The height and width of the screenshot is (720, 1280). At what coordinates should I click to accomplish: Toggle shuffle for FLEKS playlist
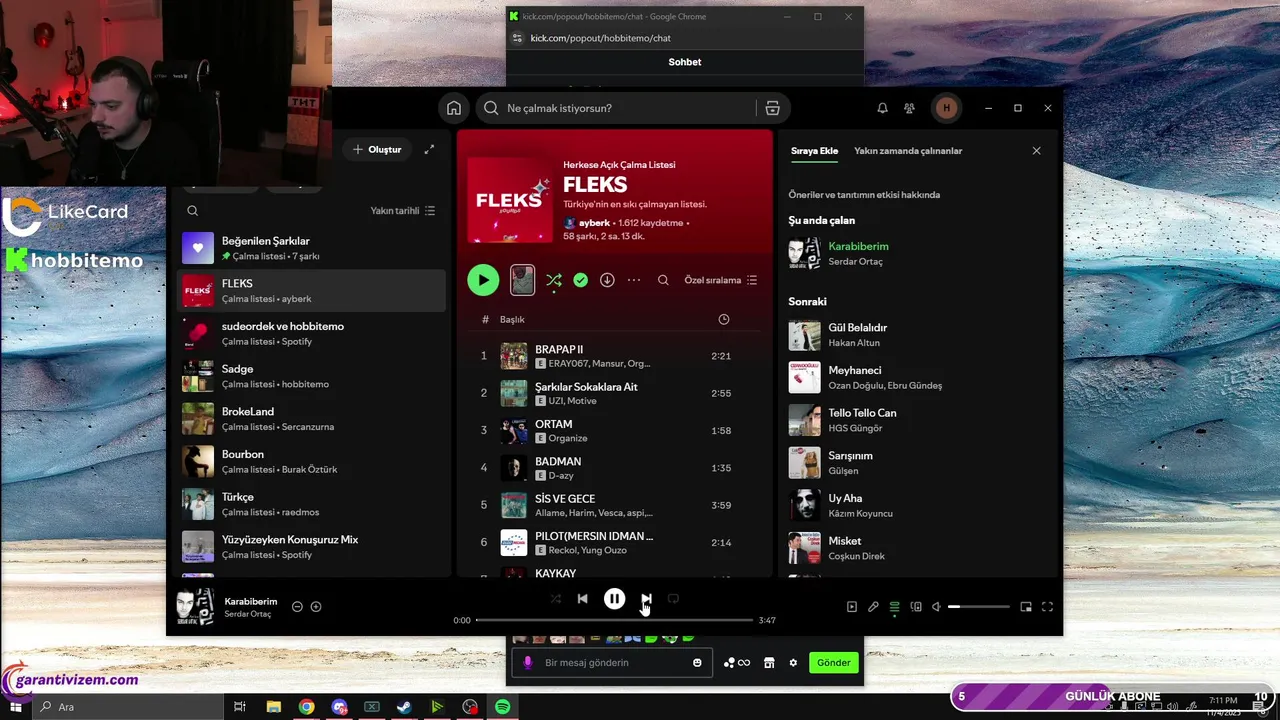pos(554,280)
